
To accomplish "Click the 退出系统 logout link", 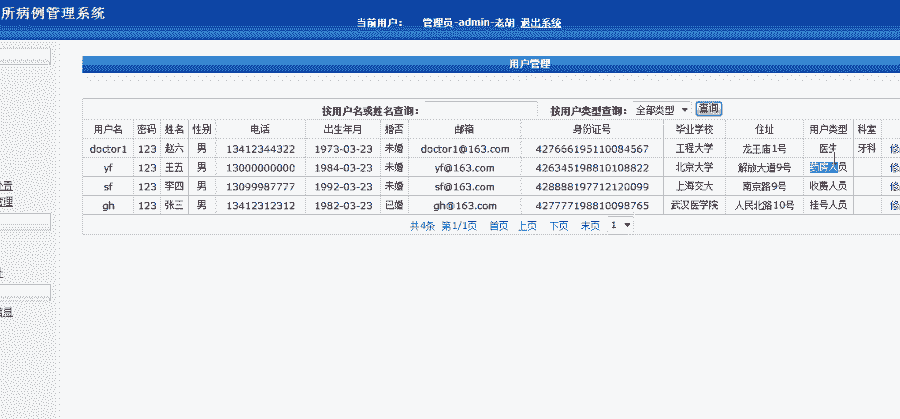I will pyautogui.click(x=540, y=22).
